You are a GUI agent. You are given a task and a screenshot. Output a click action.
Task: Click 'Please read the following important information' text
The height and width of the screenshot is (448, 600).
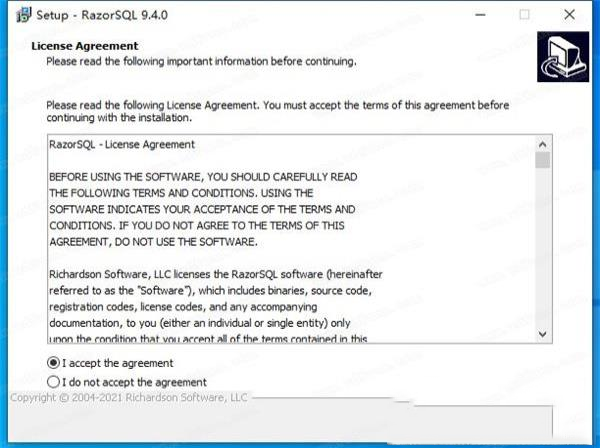[x=201, y=61]
